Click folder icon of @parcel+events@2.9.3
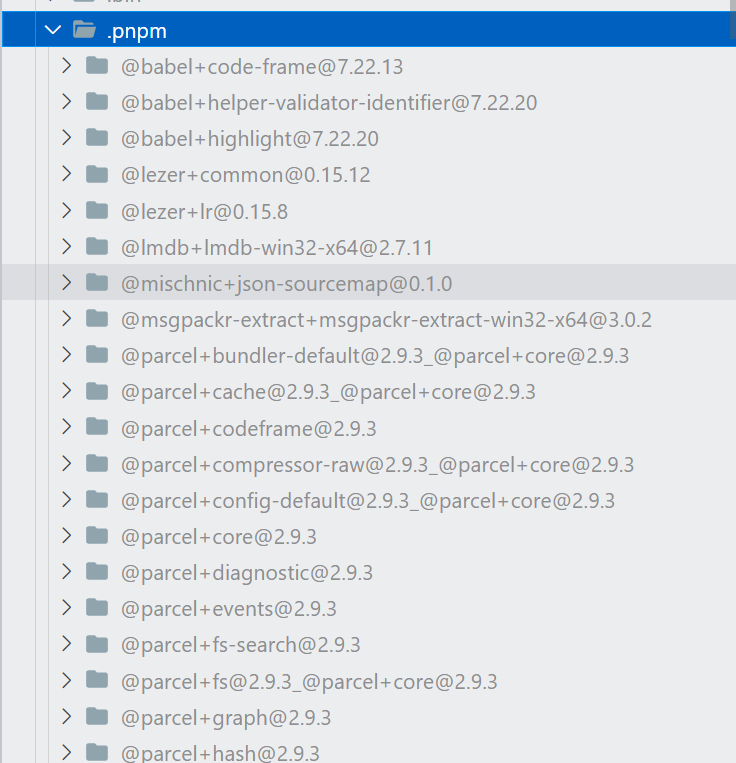 tap(97, 607)
